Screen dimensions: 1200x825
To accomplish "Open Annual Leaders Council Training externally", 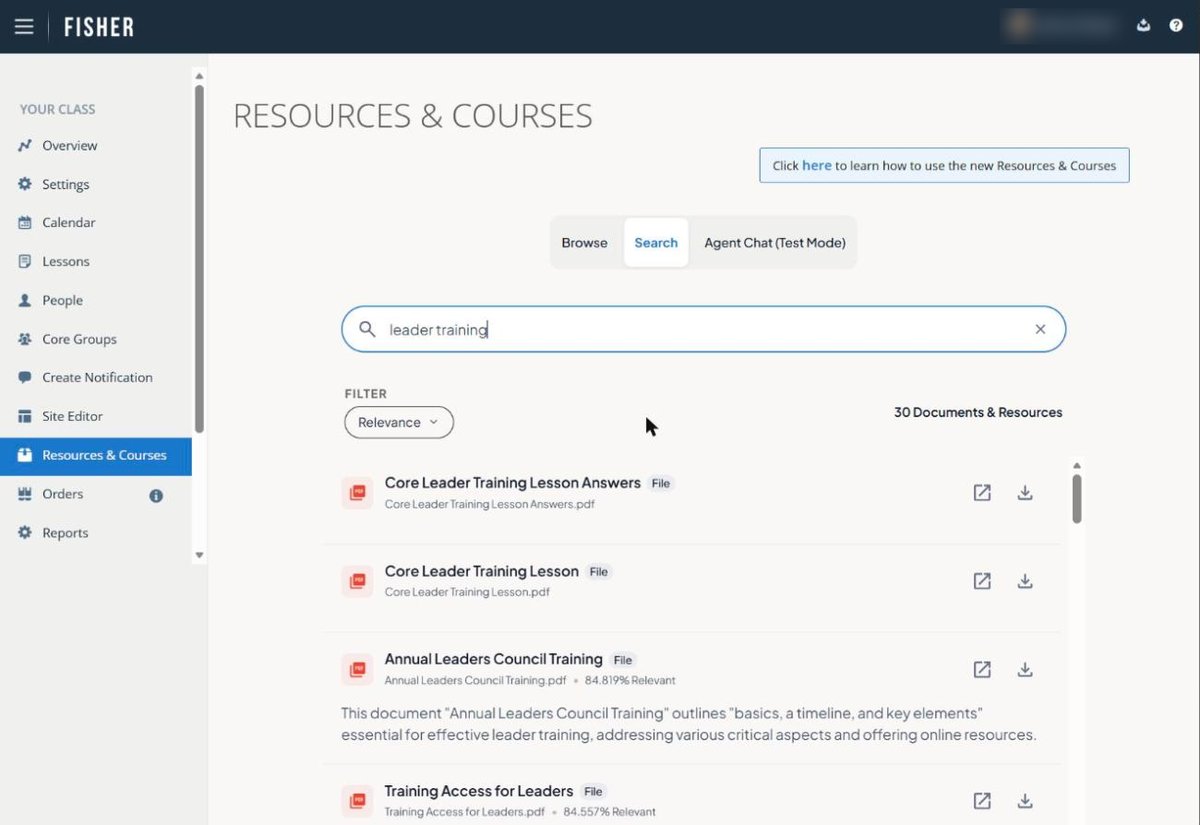I will (x=982, y=670).
